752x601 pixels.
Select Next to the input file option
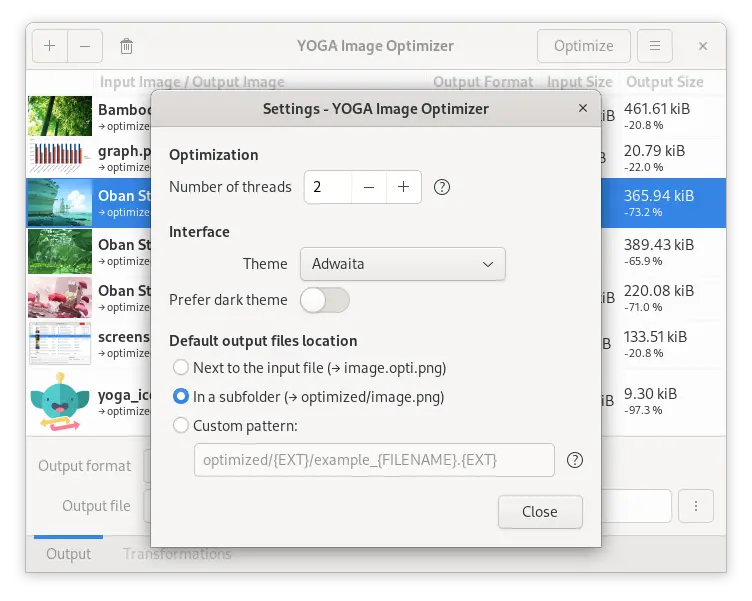click(181, 368)
